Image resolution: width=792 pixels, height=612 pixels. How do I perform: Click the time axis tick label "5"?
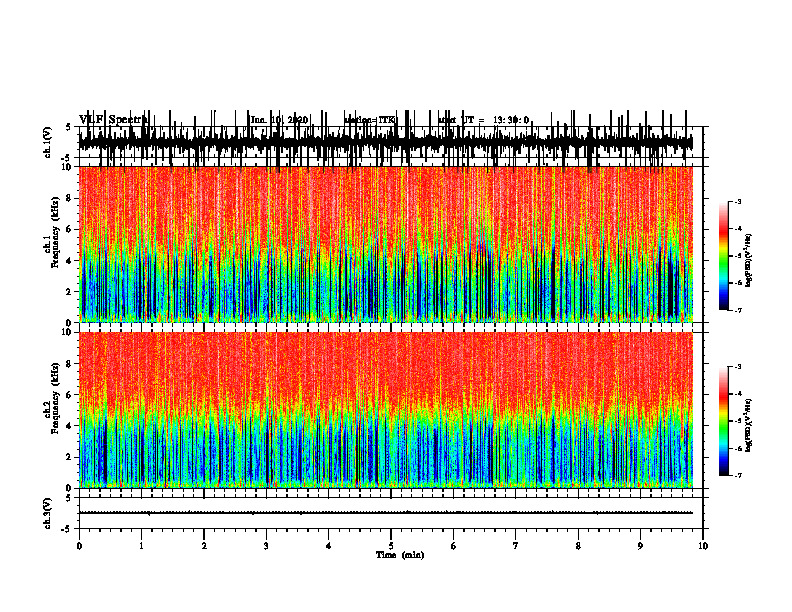[391, 546]
